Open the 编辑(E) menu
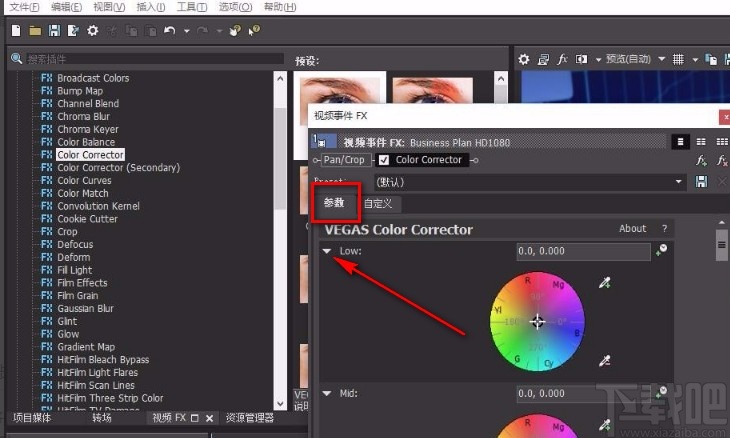This screenshot has width=730, height=438. (67, 7)
